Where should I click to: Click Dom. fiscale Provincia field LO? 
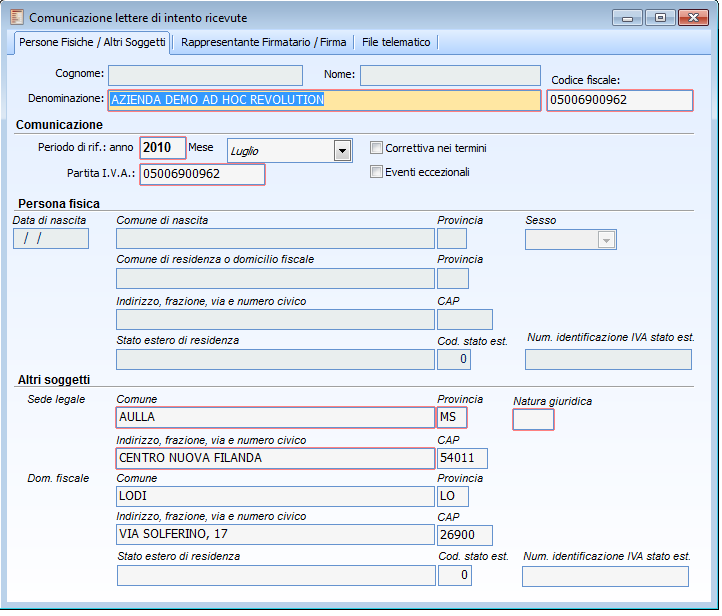click(453, 497)
